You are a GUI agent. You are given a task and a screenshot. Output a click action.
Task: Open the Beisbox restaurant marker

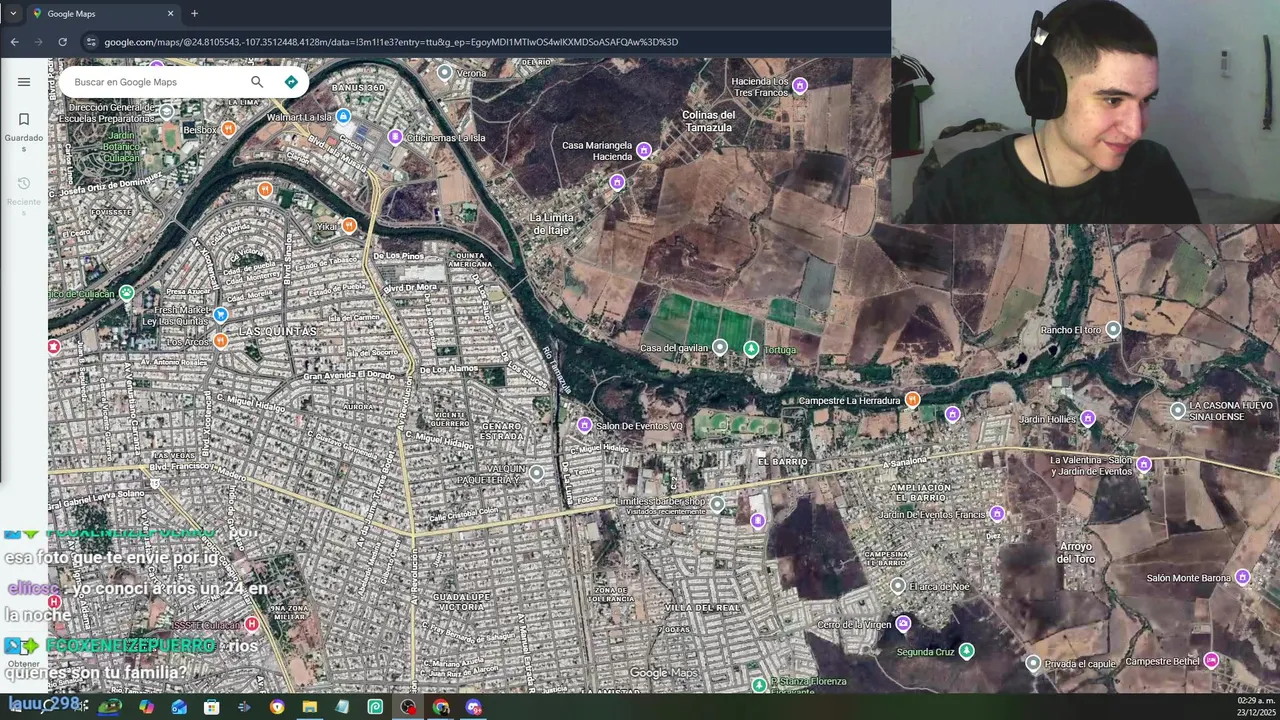pyautogui.click(x=229, y=129)
